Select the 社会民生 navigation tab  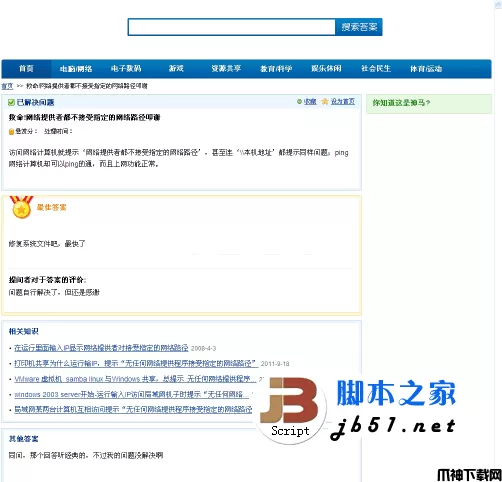click(x=376, y=69)
